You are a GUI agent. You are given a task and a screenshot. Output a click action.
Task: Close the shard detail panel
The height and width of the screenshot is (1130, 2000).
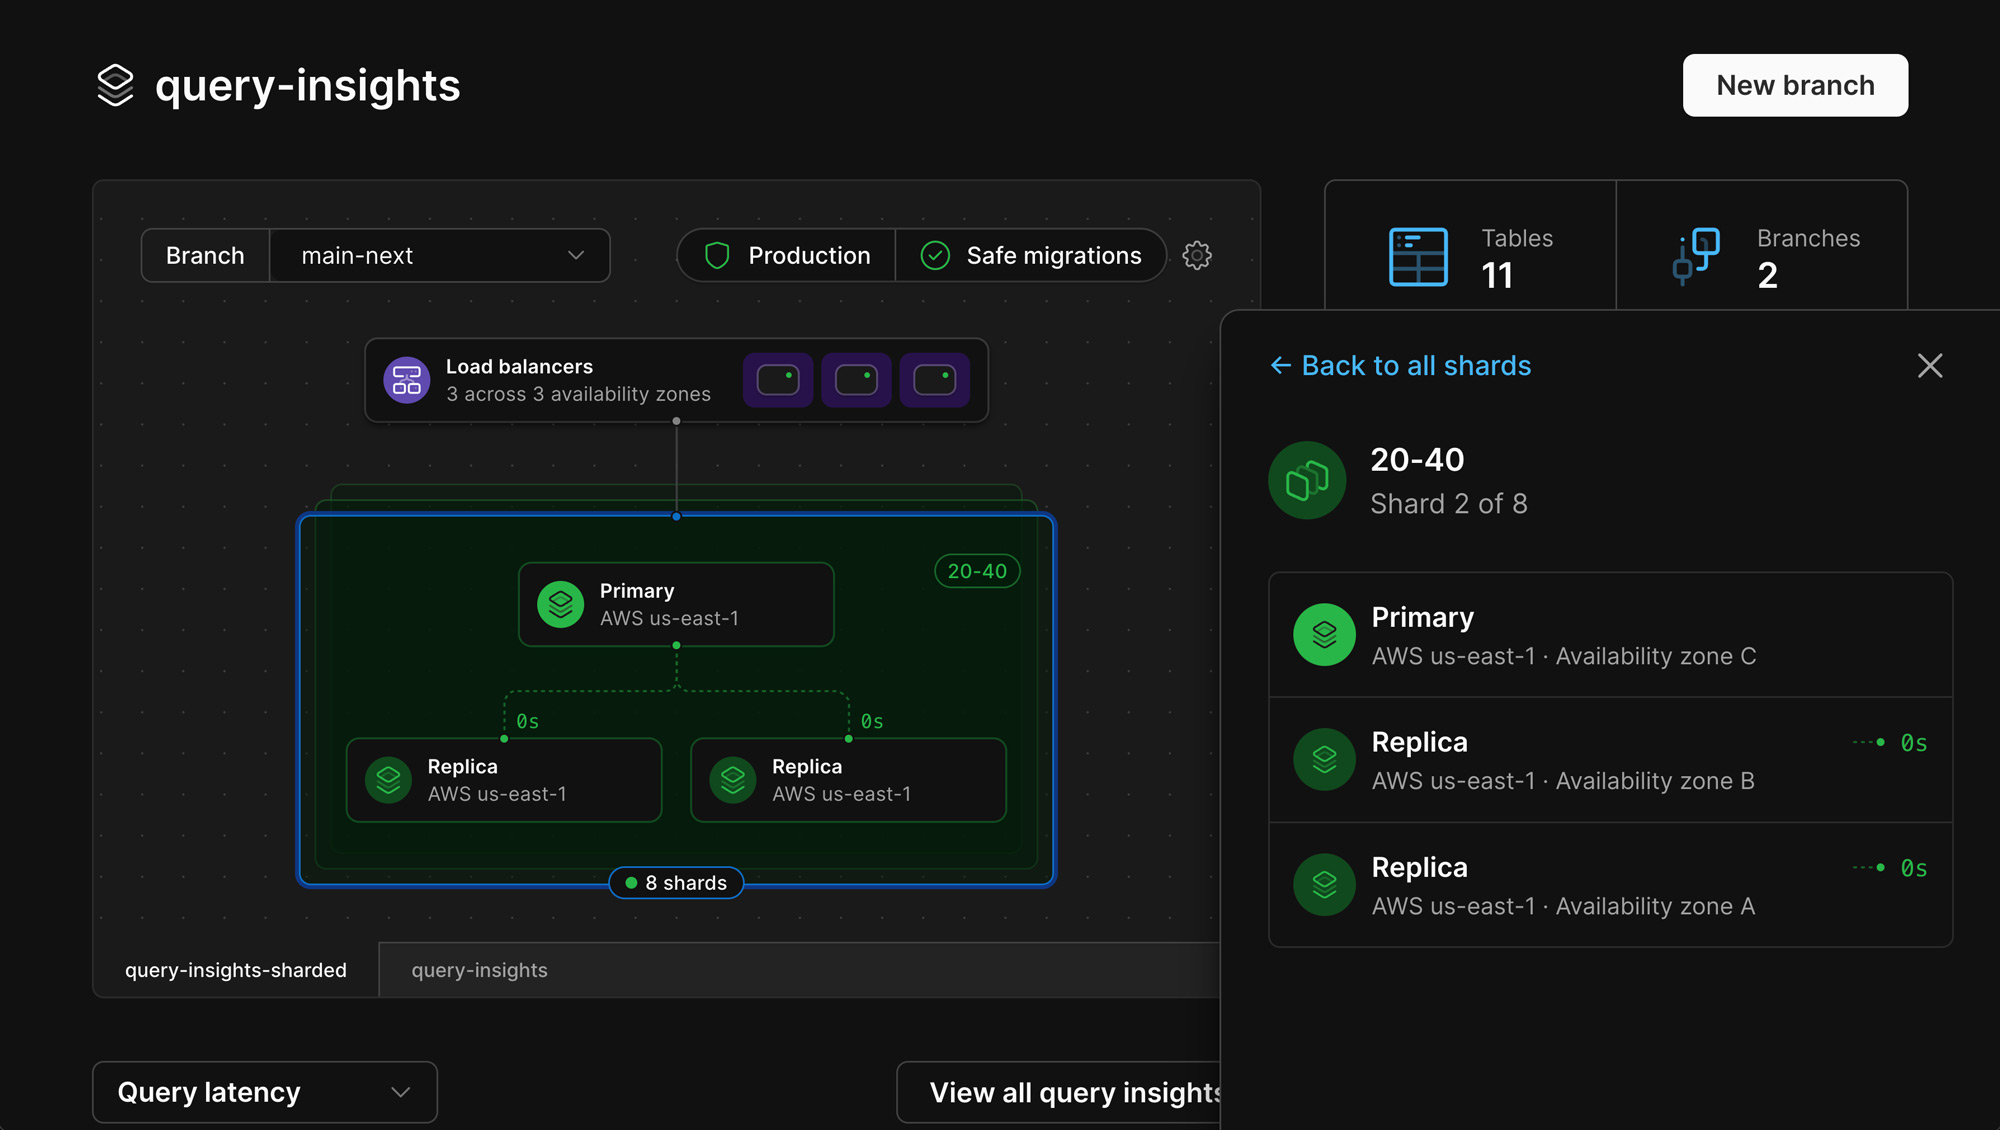1930,365
